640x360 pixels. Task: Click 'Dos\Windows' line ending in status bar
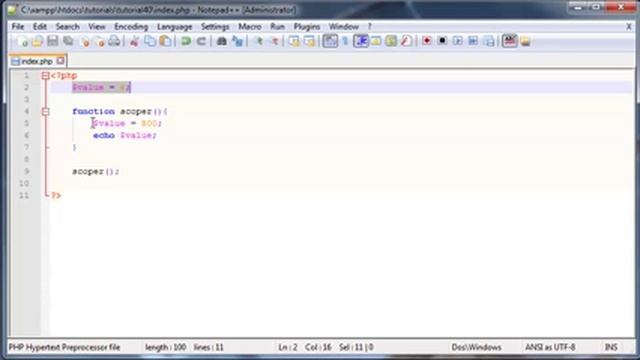[x=476, y=347]
